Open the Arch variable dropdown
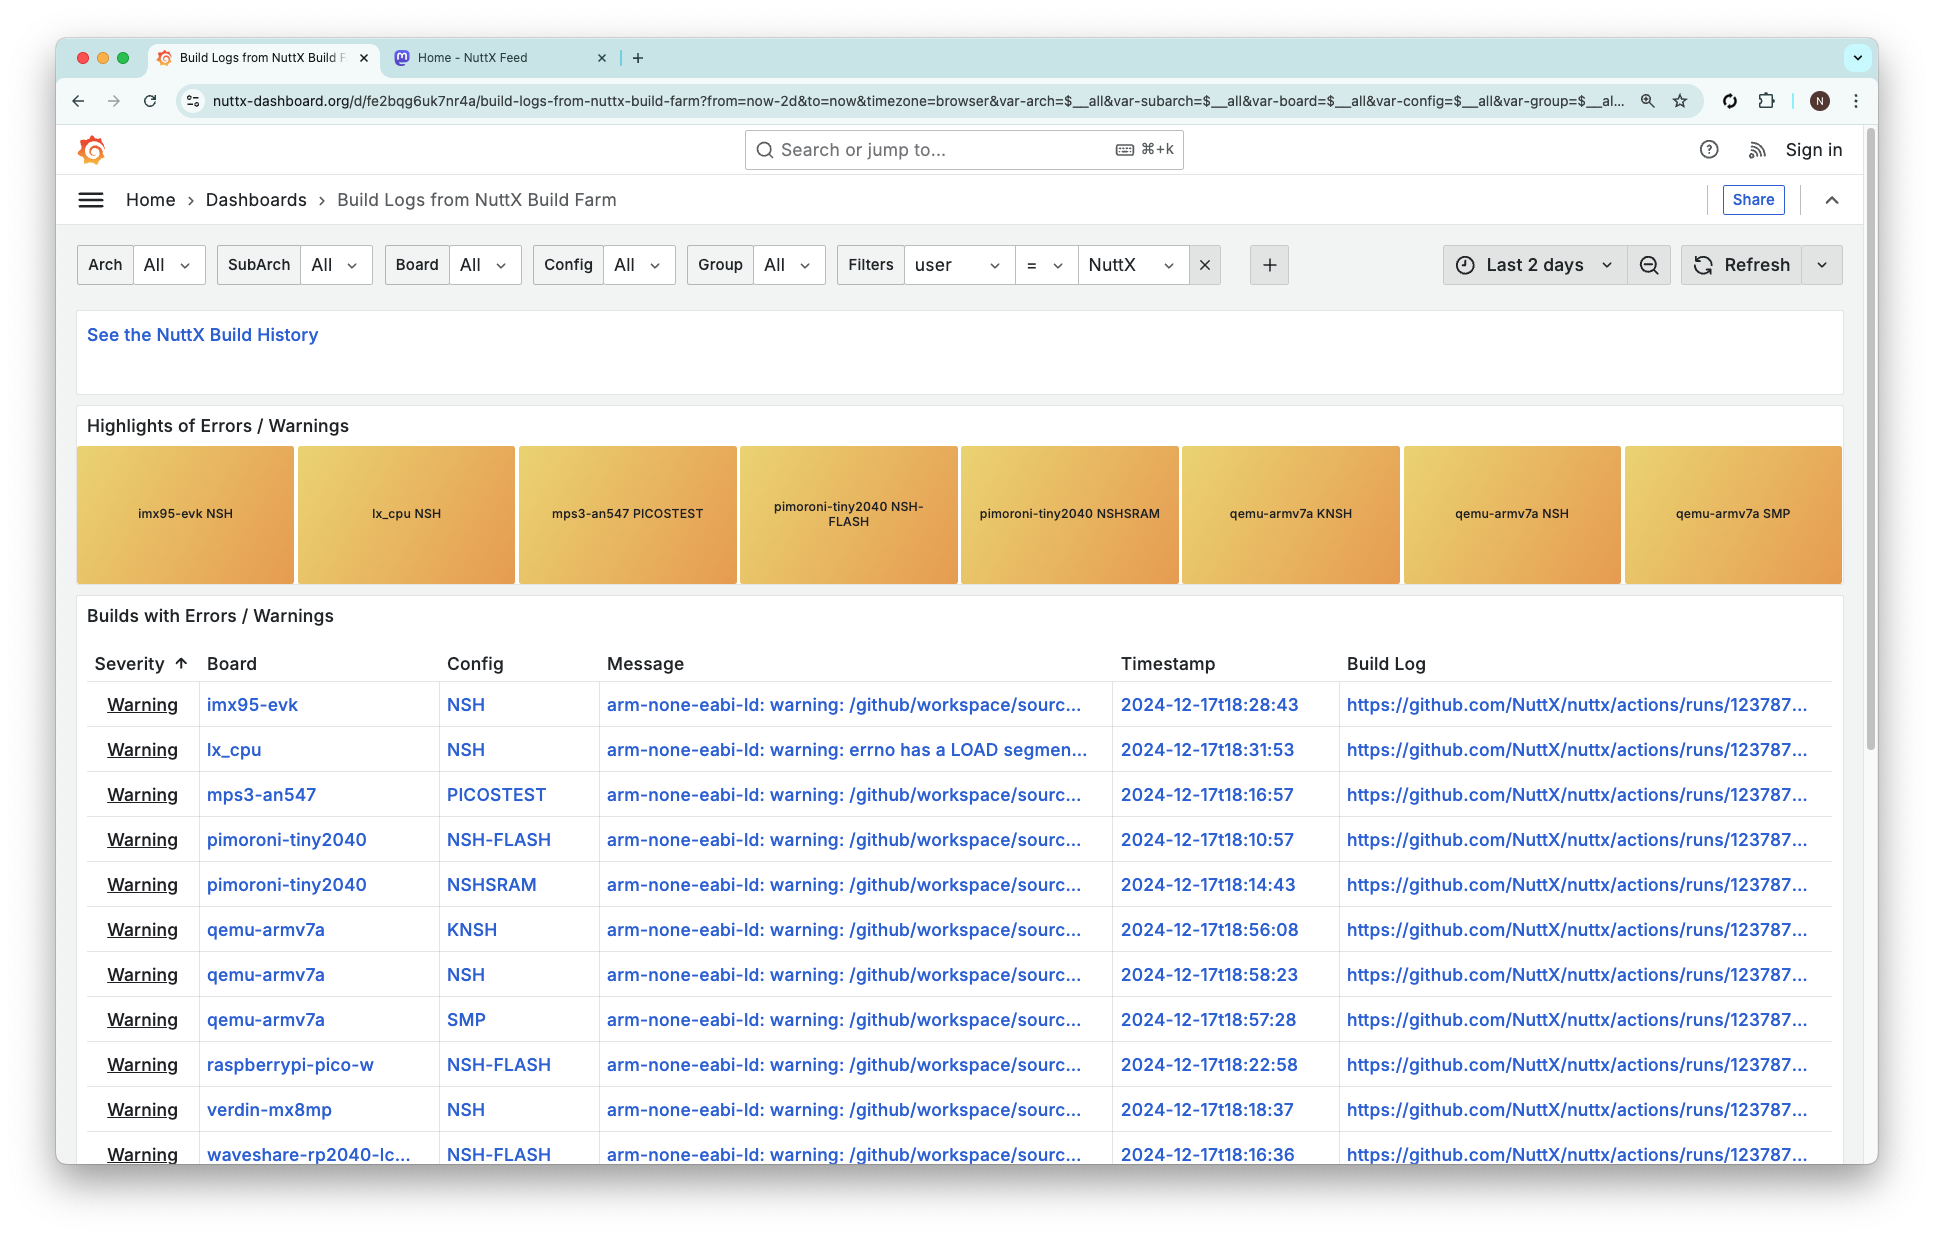The width and height of the screenshot is (1934, 1238). click(169, 265)
